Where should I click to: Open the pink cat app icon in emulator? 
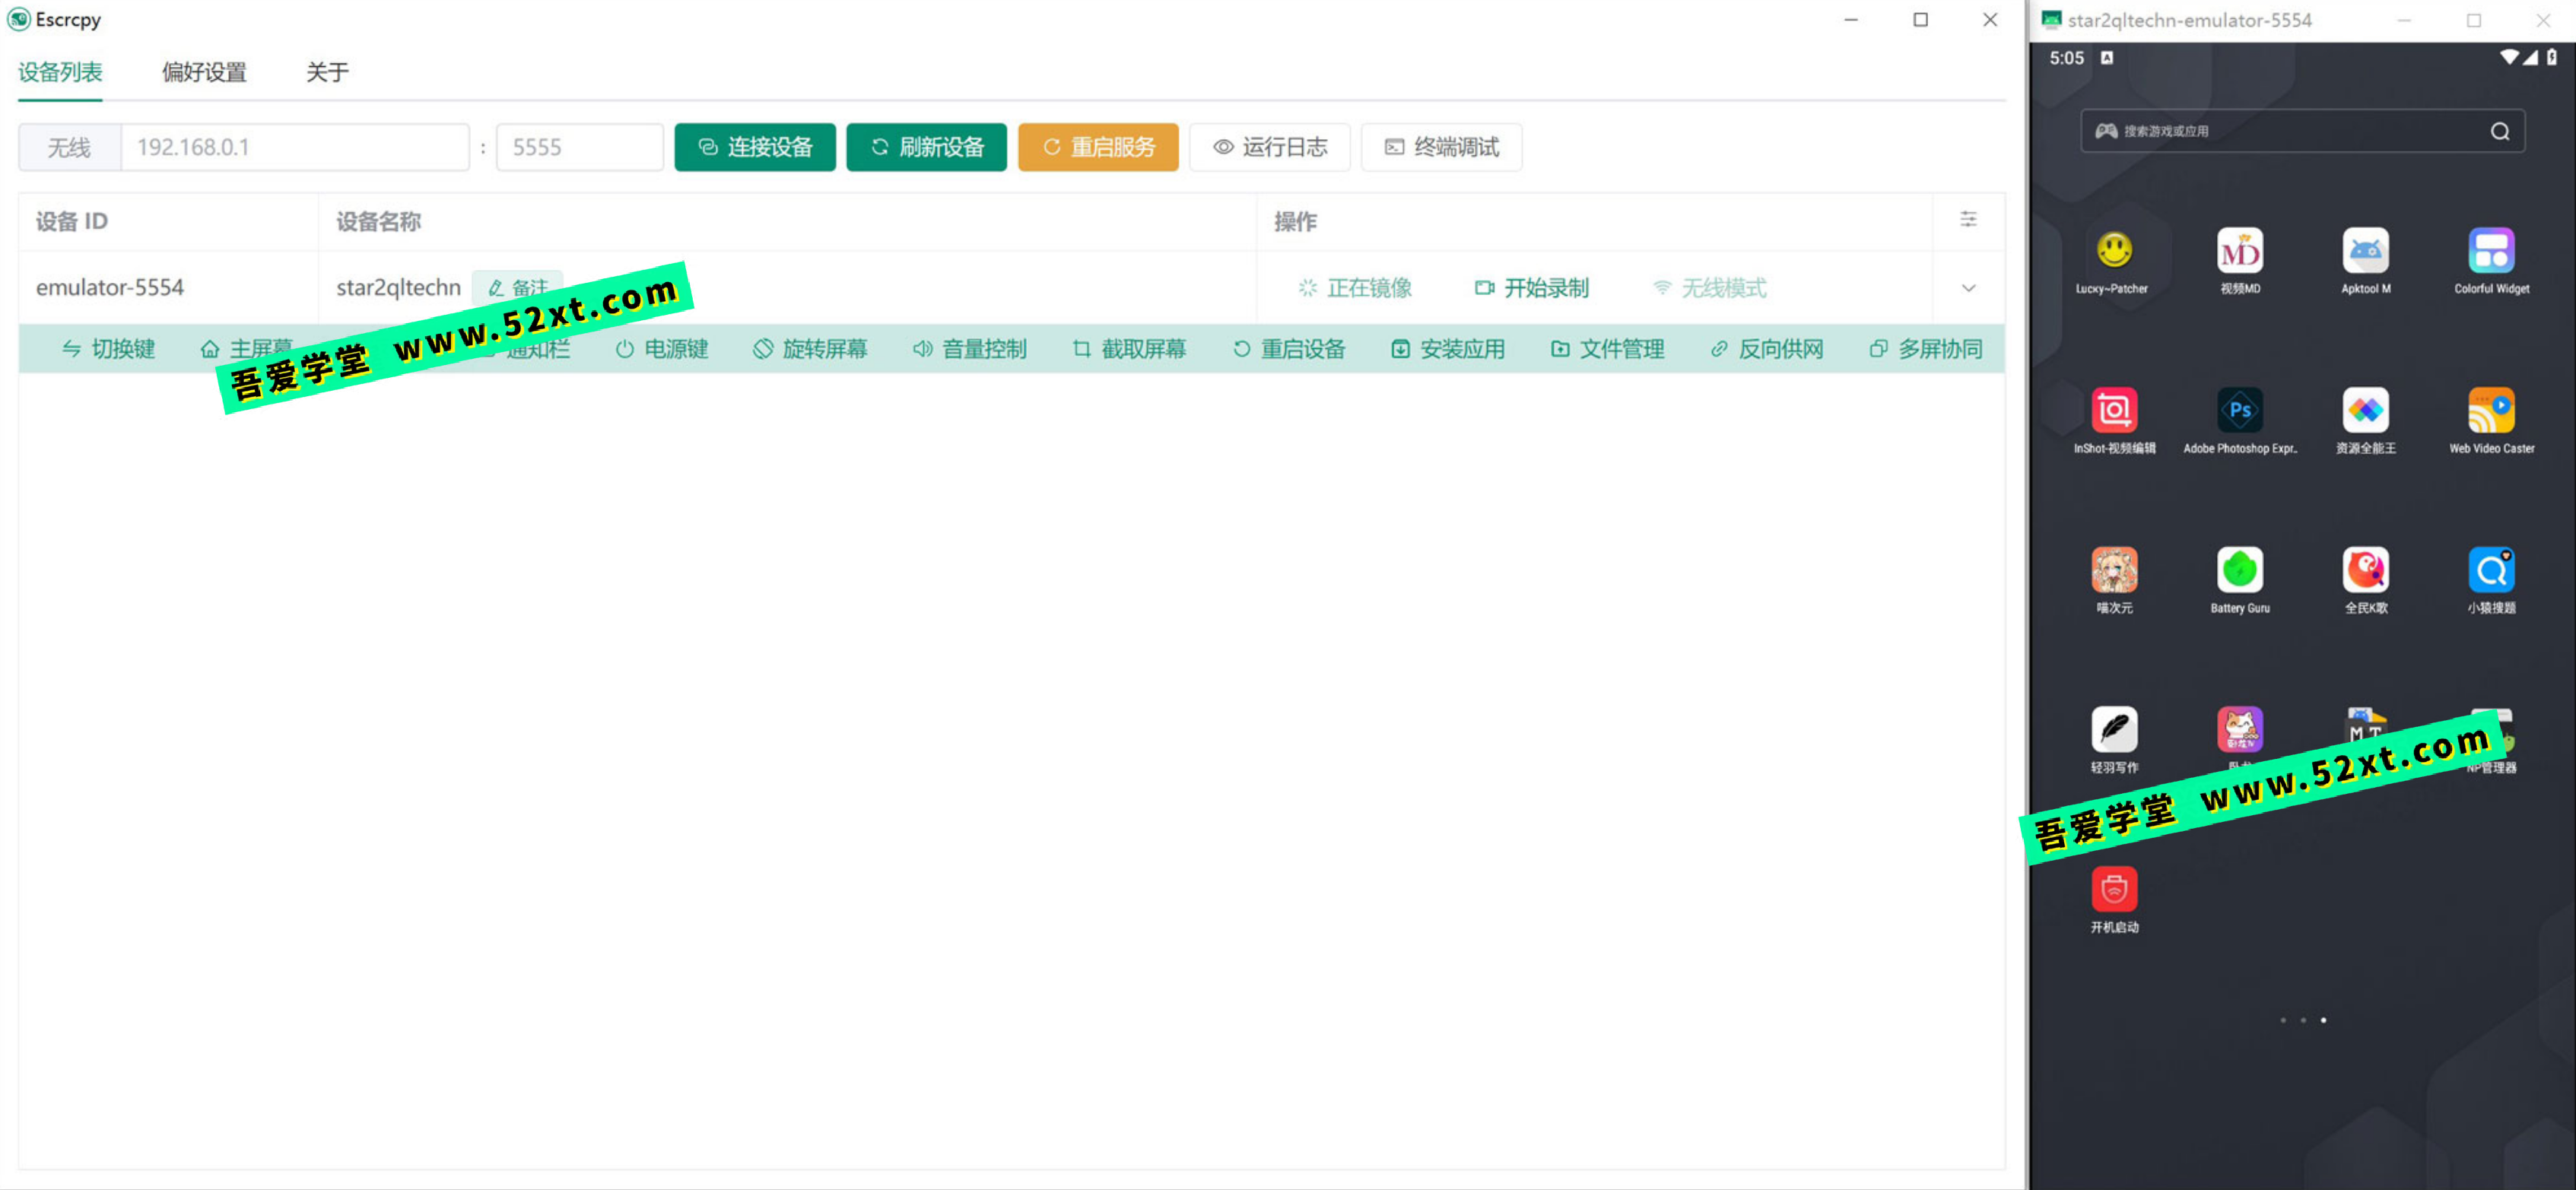point(2239,730)
